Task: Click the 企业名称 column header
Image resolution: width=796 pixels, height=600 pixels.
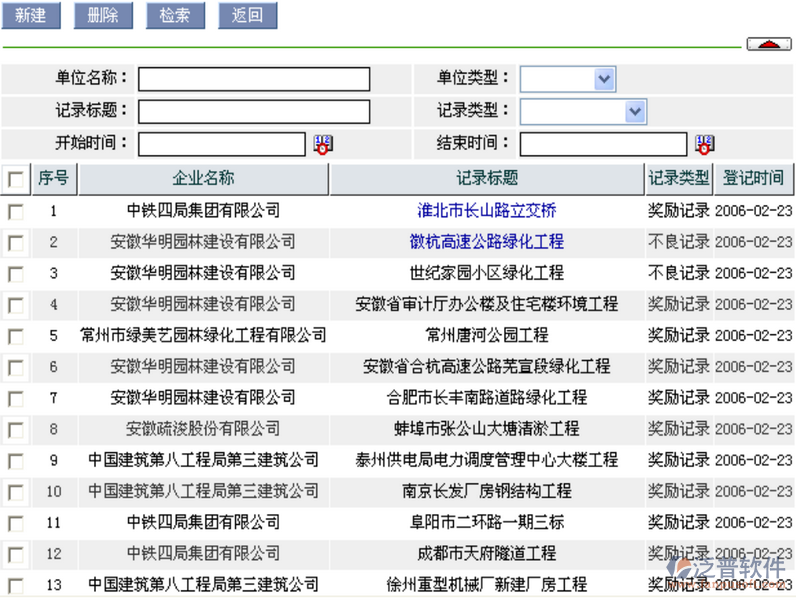Action: pos(203,179)
